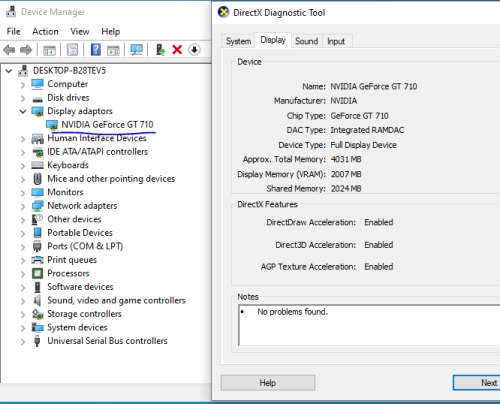The height and width of the screenshot is (404, 500).
Task: Click the Forward arrow toolbar icon
Action: (x=26, y=50)
